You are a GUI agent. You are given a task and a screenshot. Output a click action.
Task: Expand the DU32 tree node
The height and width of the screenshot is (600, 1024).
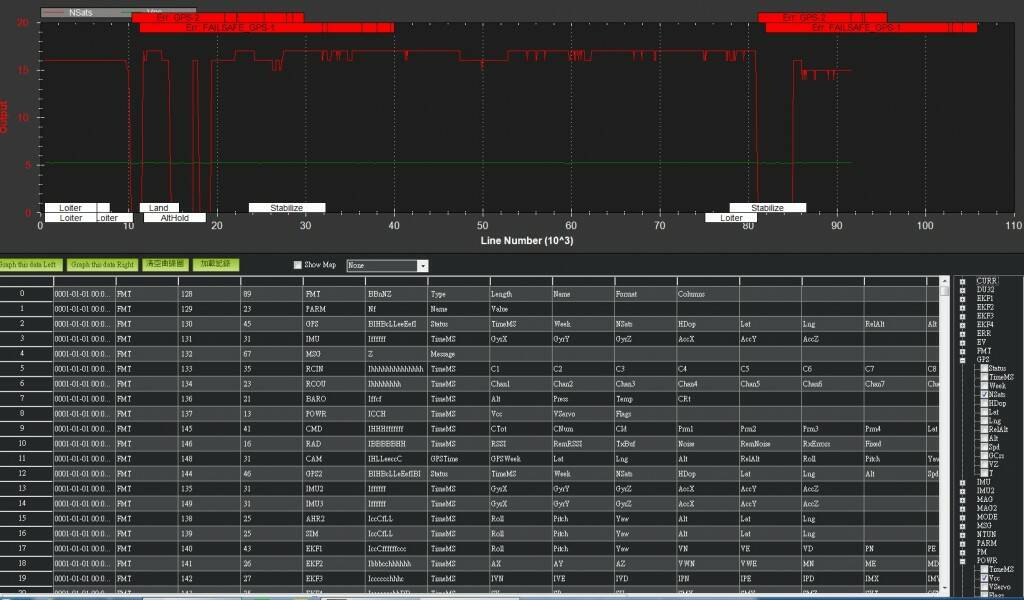pos(963,290)
